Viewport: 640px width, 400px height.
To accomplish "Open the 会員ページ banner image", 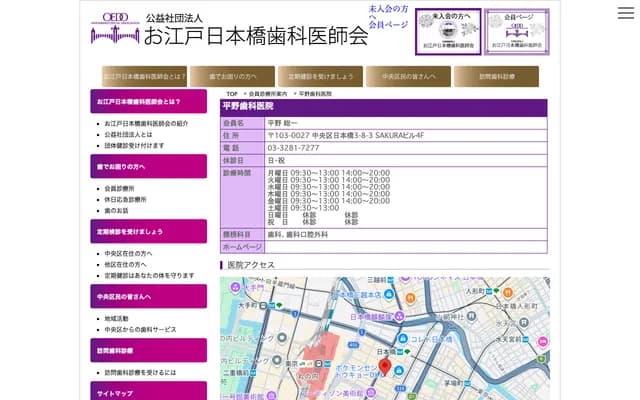I will pyautogui.click(x=516, y=32).
